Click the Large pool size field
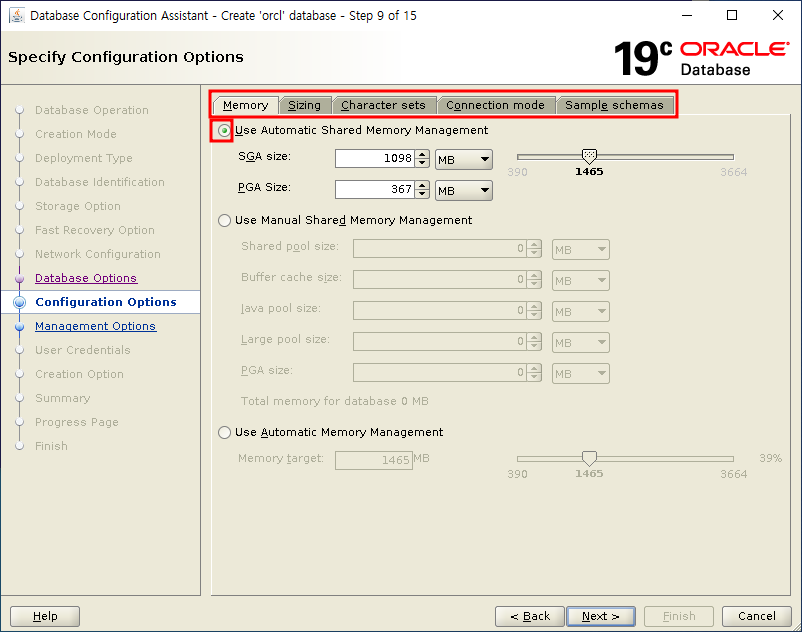Image resolution: width=802 pixels, height=632 pixels. point(440,342)
